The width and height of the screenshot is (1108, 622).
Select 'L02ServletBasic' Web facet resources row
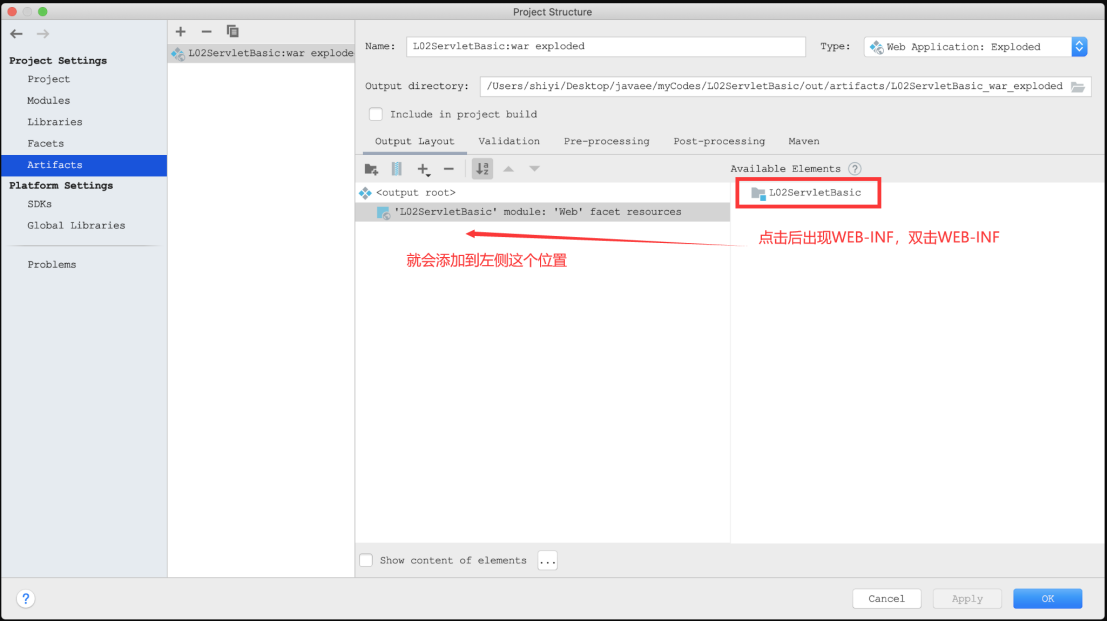coord(542,212)
